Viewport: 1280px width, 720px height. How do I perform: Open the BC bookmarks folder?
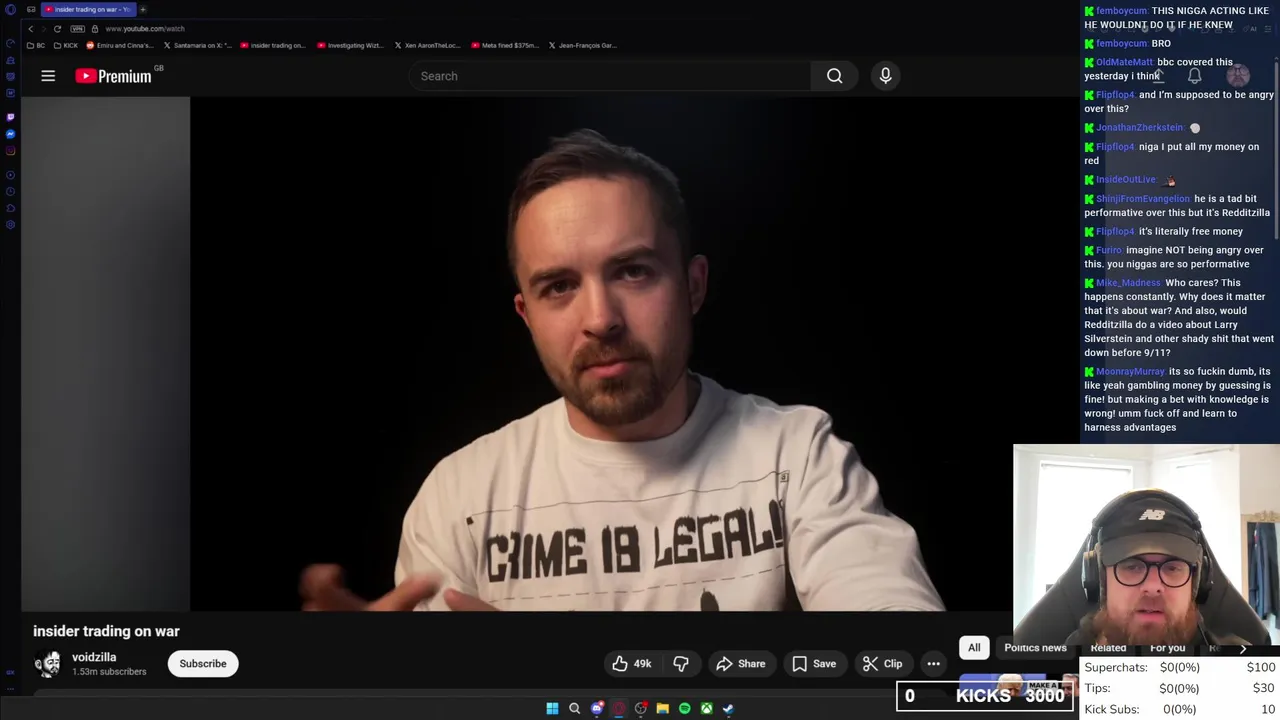click(35, 45)
